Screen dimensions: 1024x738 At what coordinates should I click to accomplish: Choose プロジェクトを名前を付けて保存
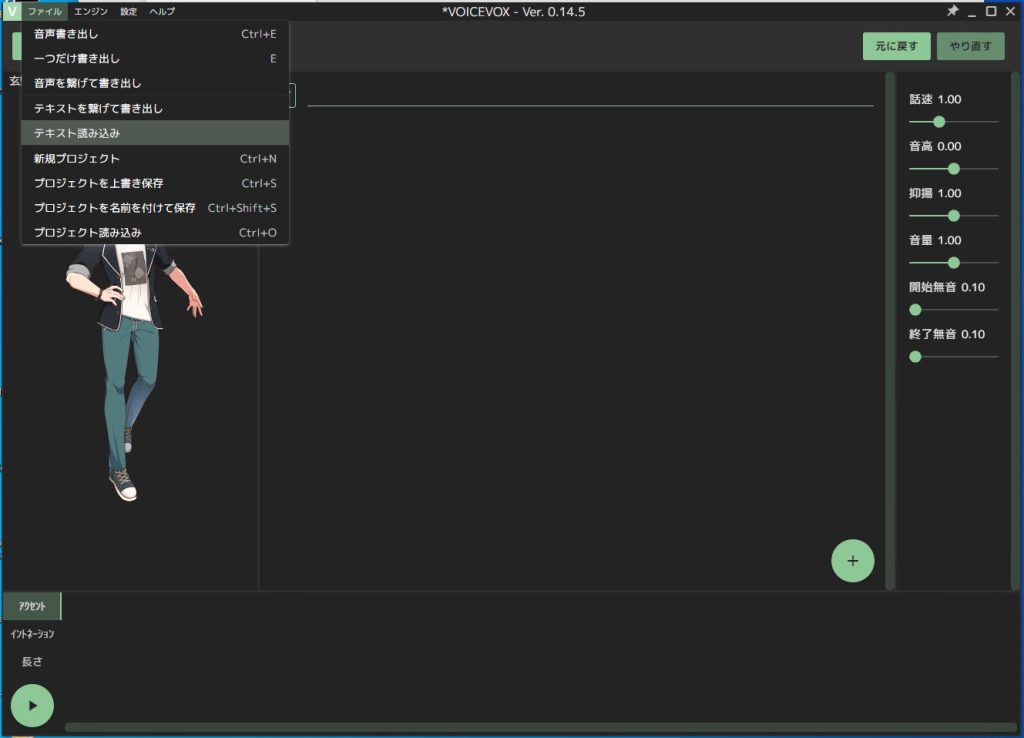155,208
